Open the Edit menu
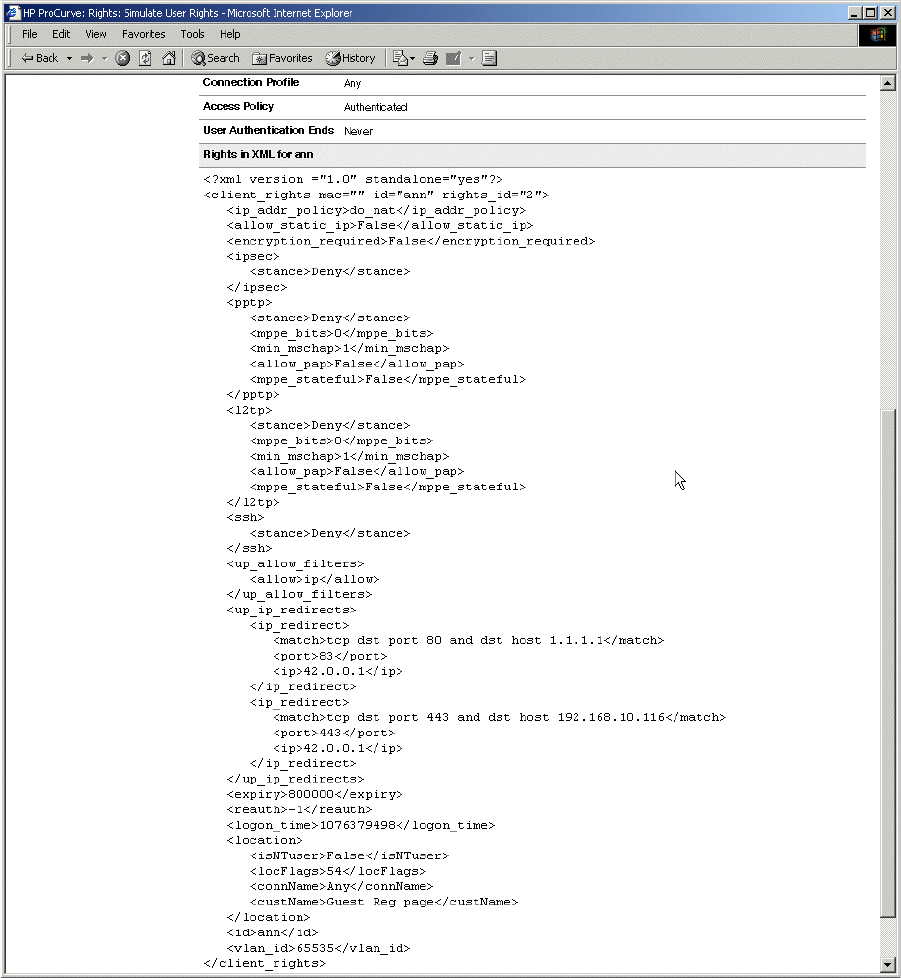 (x=60, y=34)
